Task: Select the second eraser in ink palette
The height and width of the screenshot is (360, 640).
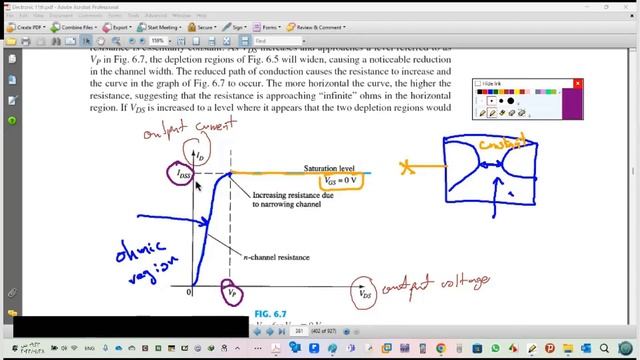Action: click(x=522, y=113)
